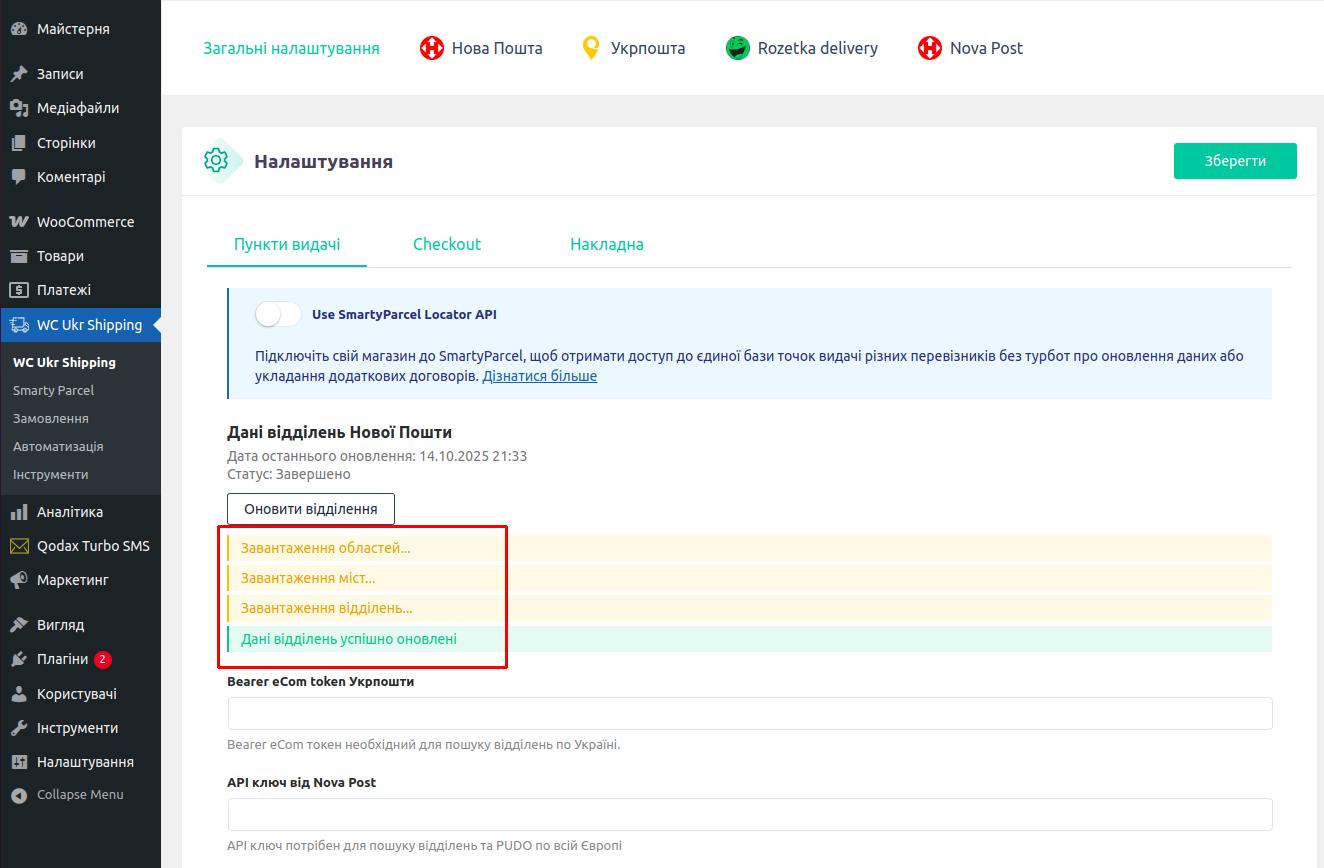Click the WooCommerce icon in sidebar
This screenshot has height=868, width=1324.
pos(19,222)
